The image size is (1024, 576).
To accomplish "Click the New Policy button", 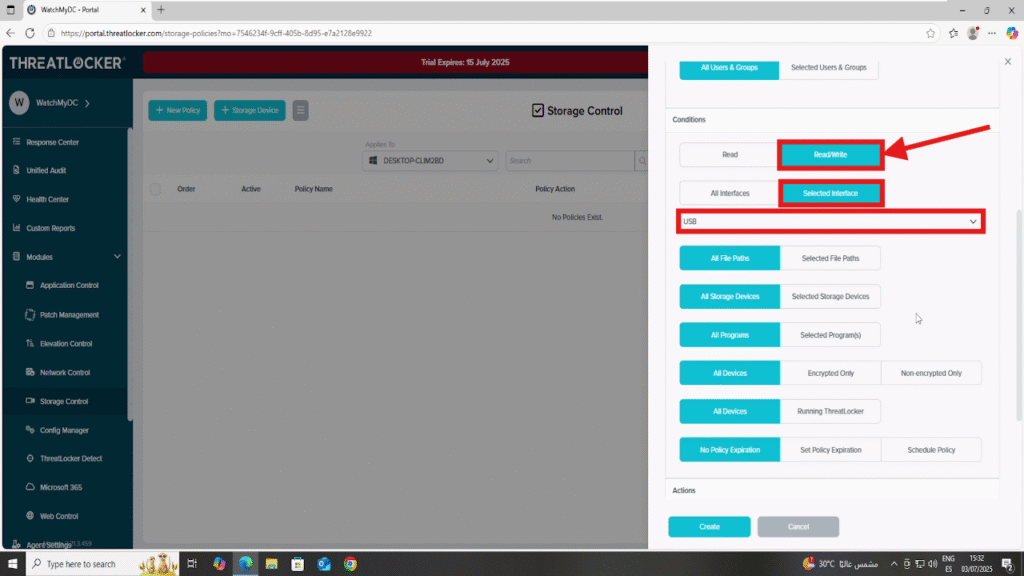I will click(178, 110).
